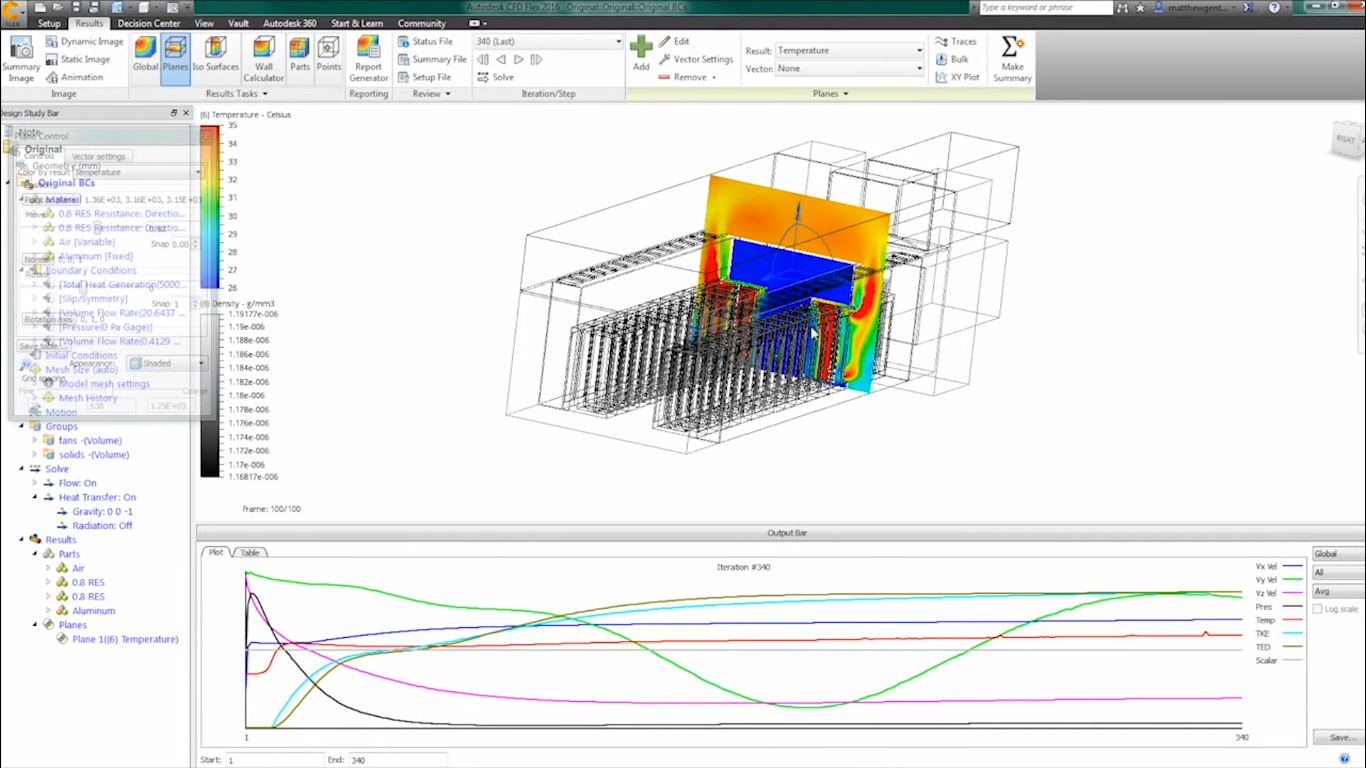
Task: Click the temperature color legend bar
Action: click(209, 207)
